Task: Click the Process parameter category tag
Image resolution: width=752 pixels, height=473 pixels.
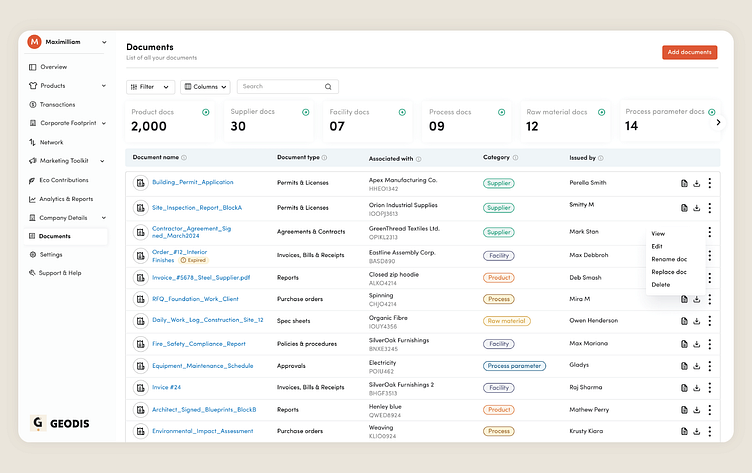Action: pos(514,366)
